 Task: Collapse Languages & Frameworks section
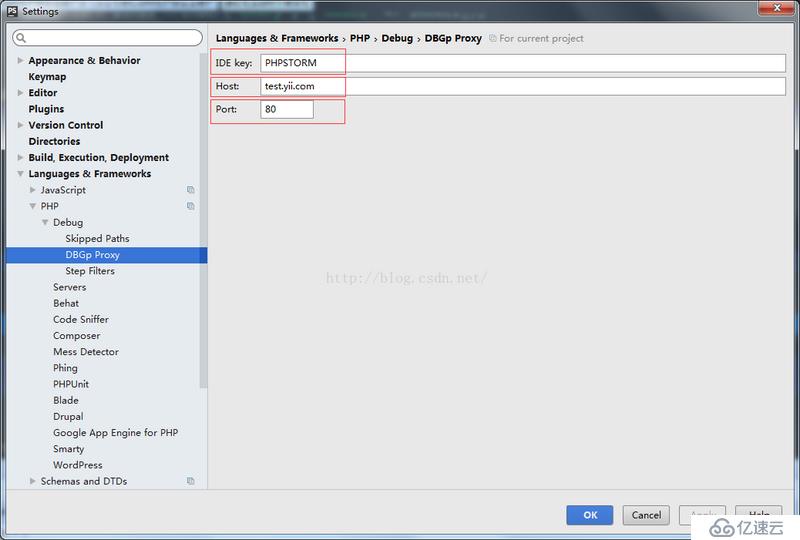[20, 174]
